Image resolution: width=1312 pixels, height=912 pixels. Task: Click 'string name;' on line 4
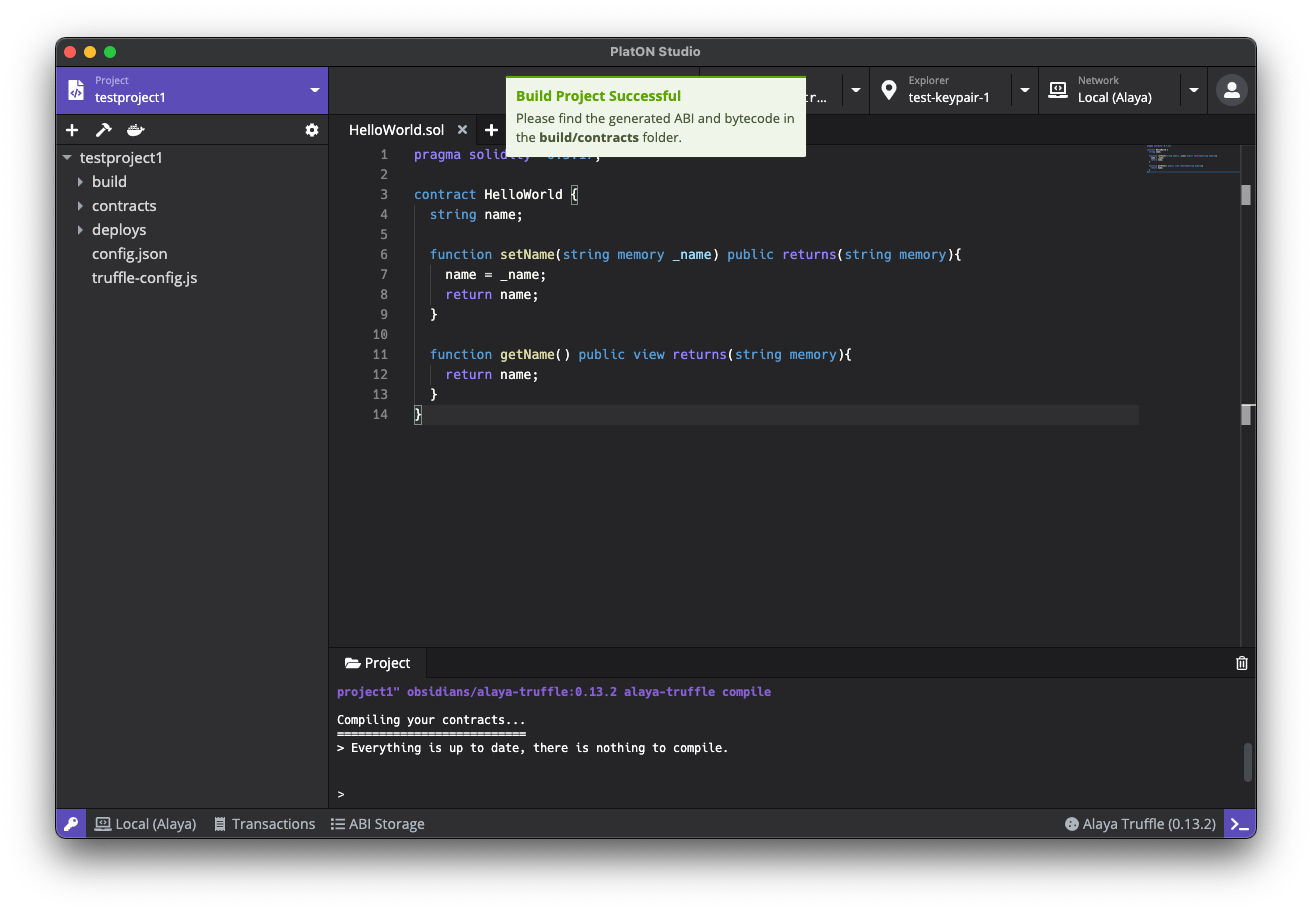[476, 214]
